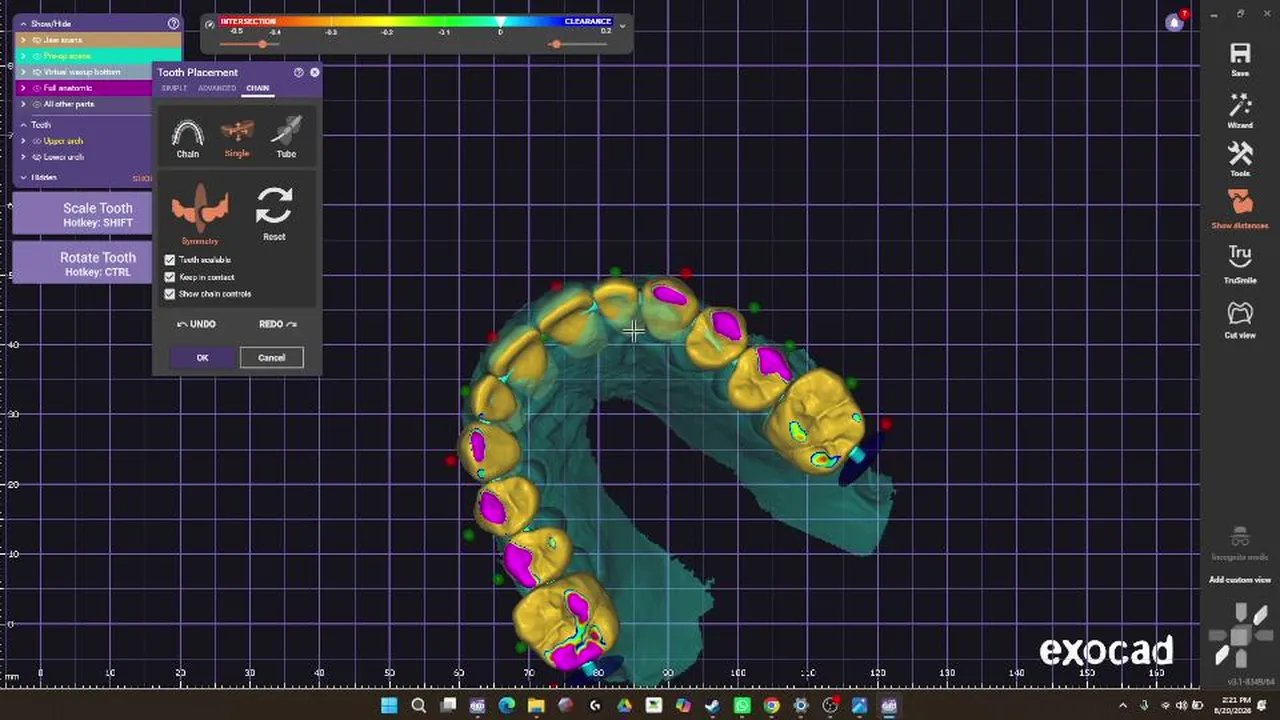Open help for Tooth Placement dialog

coord(298,72)
